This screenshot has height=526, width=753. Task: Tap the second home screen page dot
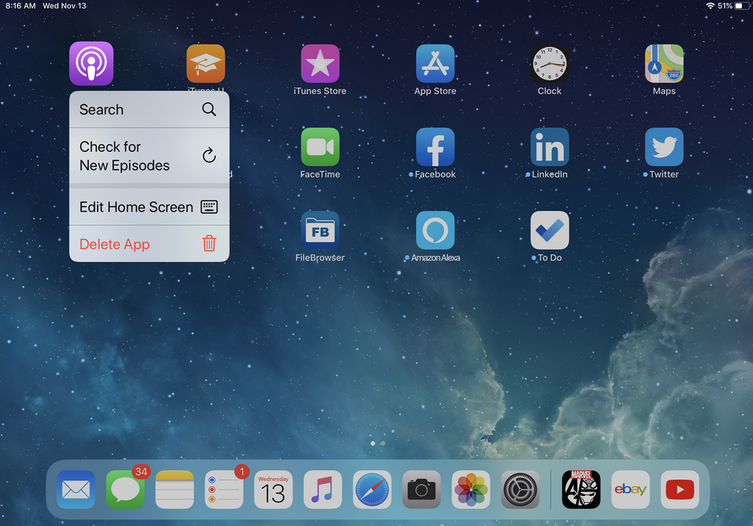click(x=383, y=443)
